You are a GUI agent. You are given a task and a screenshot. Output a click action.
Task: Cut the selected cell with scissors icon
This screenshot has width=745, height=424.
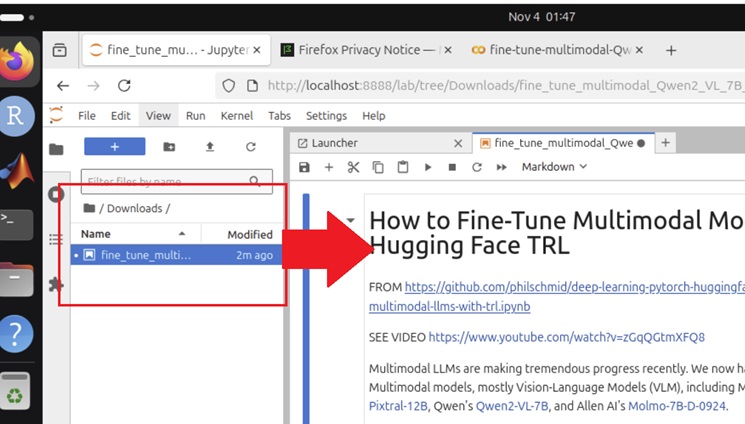(353, 167)
